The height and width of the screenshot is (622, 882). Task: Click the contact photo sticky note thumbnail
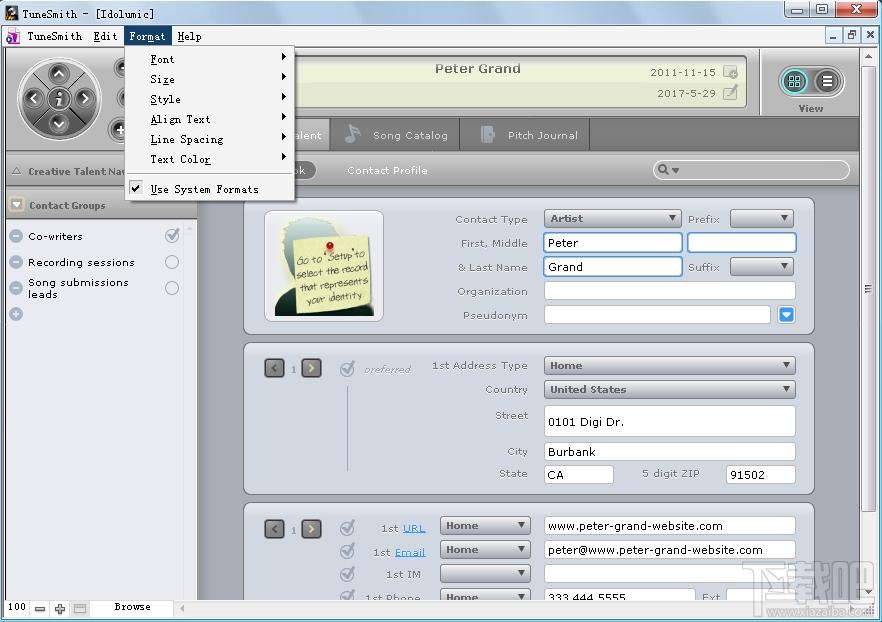[x=324, y=266]
